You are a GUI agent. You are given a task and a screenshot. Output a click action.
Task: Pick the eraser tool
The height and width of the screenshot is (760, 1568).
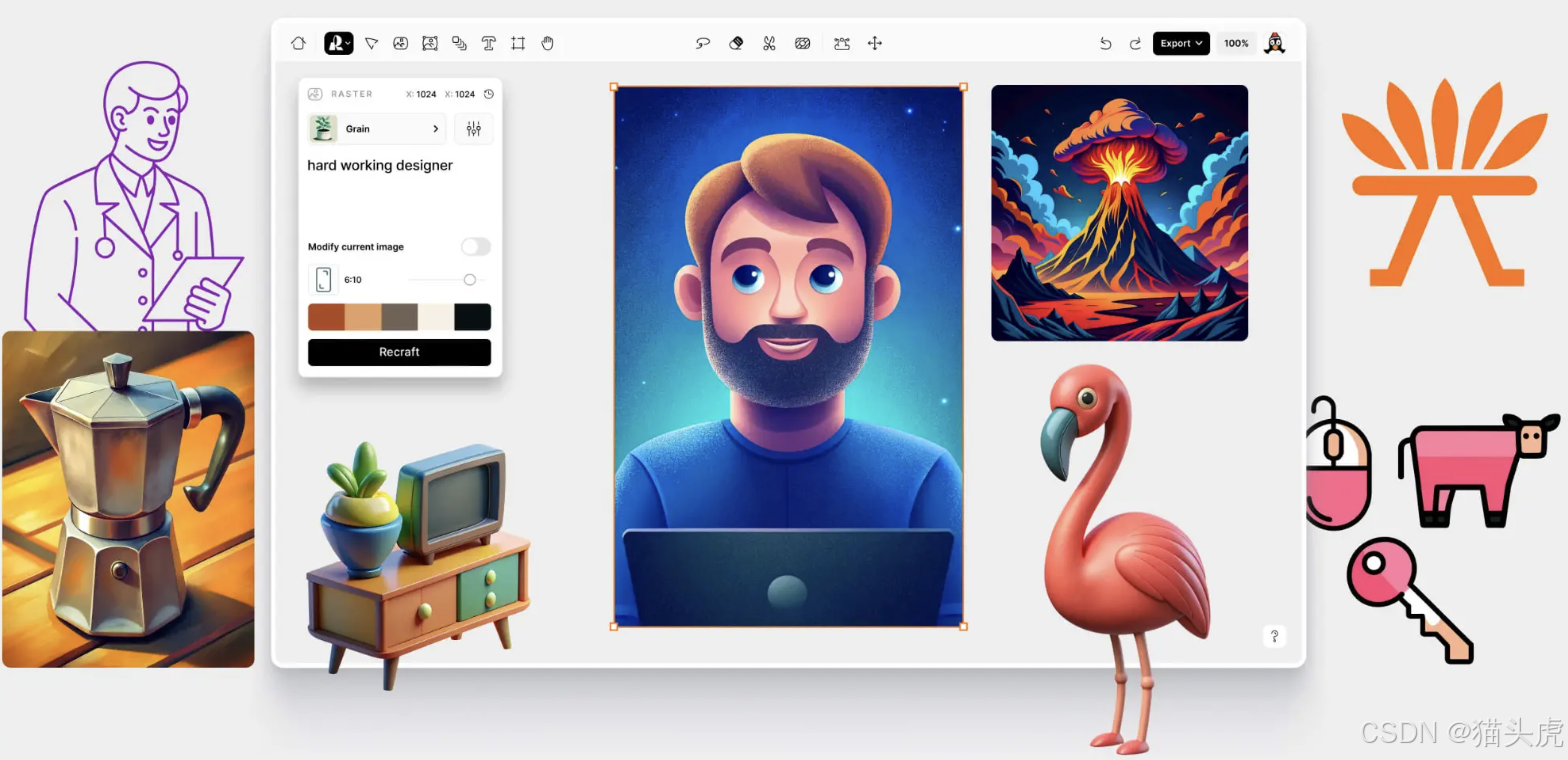coord(736,43)
